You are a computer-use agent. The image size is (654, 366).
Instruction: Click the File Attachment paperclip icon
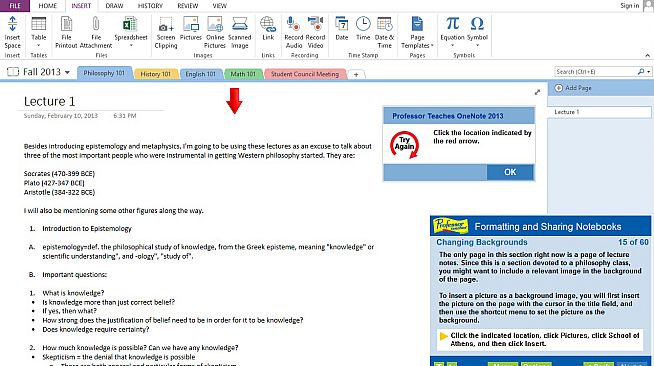point(96,24)
